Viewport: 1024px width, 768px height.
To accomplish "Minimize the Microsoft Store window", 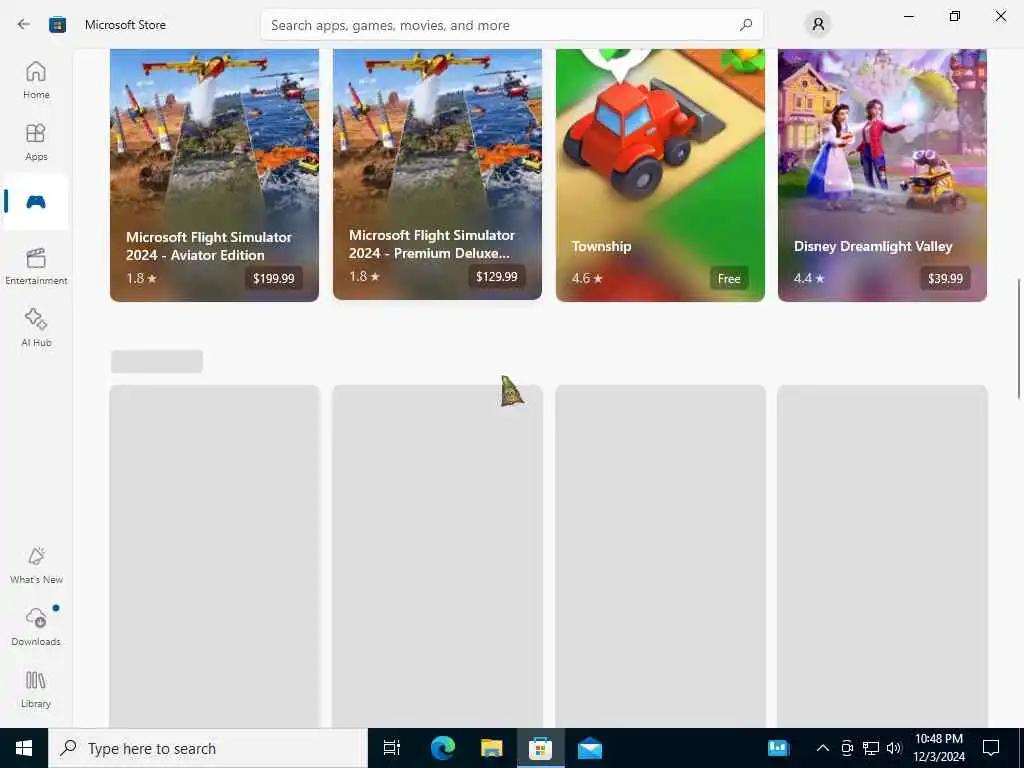I will click(908, 16).
